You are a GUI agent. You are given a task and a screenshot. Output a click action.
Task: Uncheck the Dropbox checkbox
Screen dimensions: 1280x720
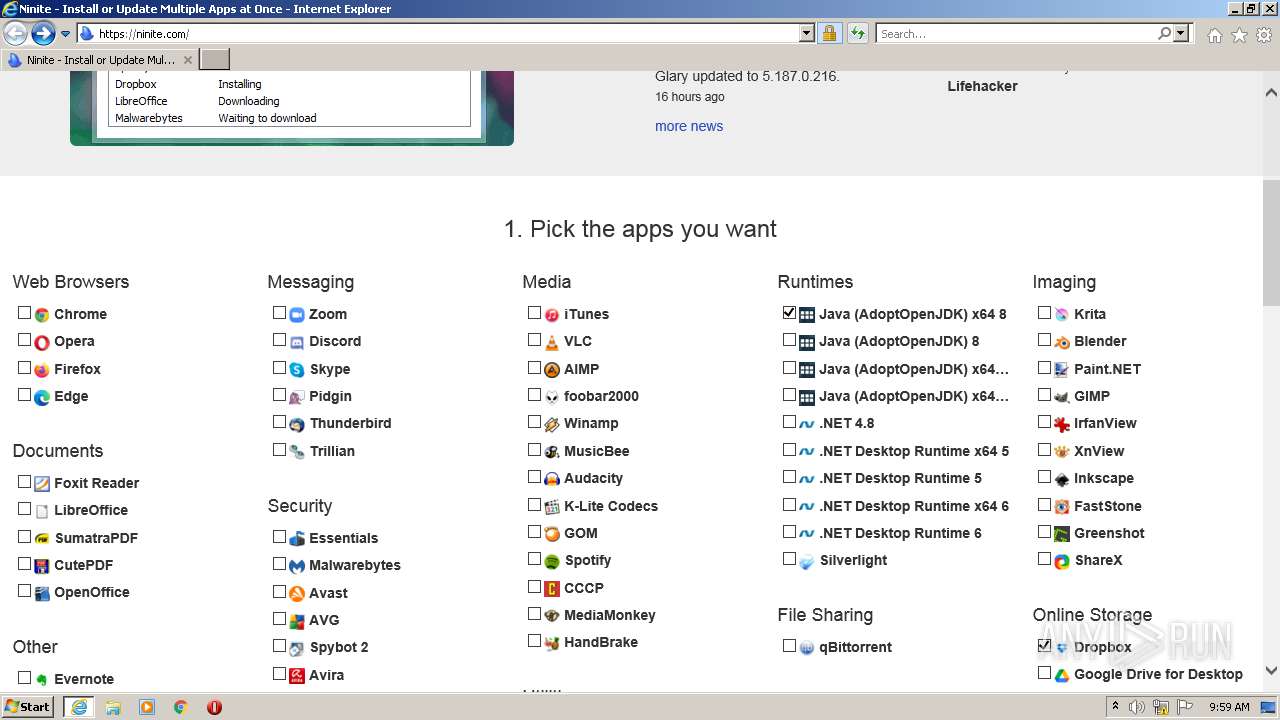pos(1044,646)
